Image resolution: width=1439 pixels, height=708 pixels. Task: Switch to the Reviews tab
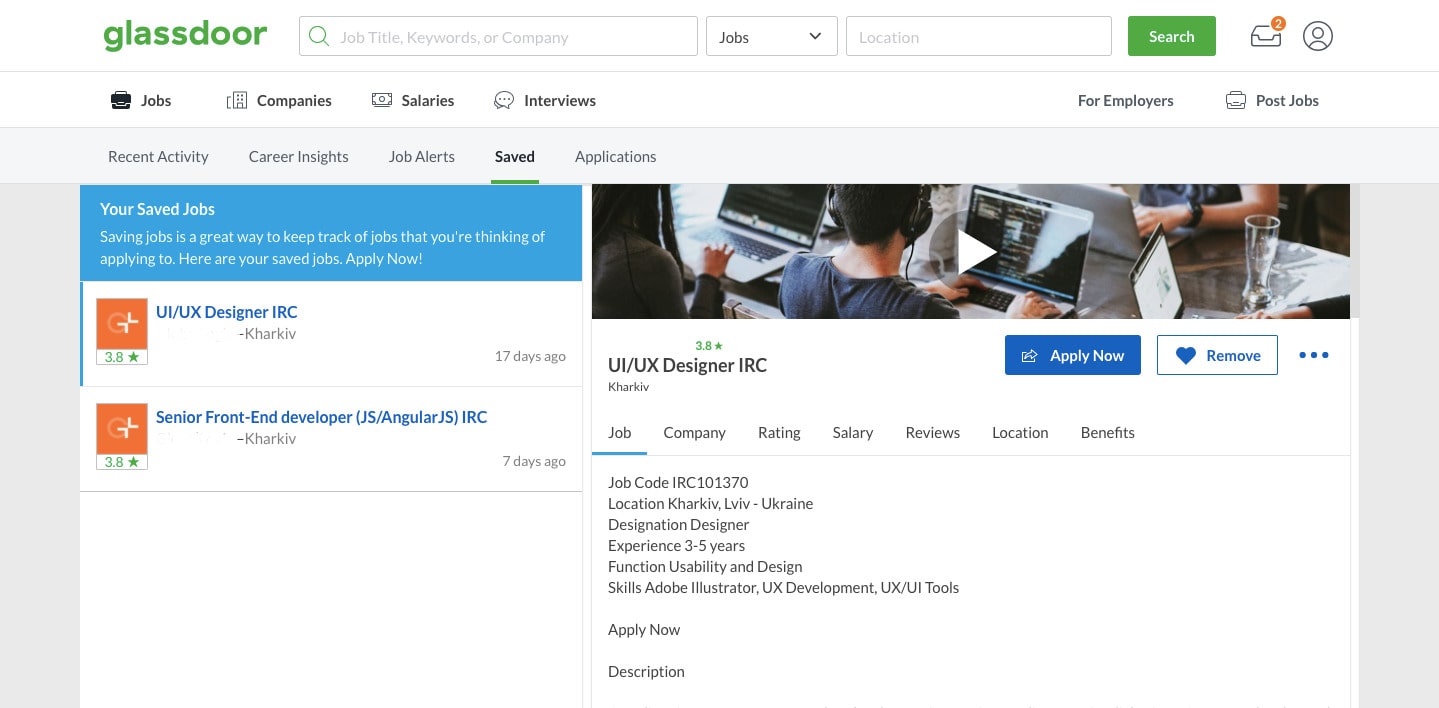(x=932, y=432)
